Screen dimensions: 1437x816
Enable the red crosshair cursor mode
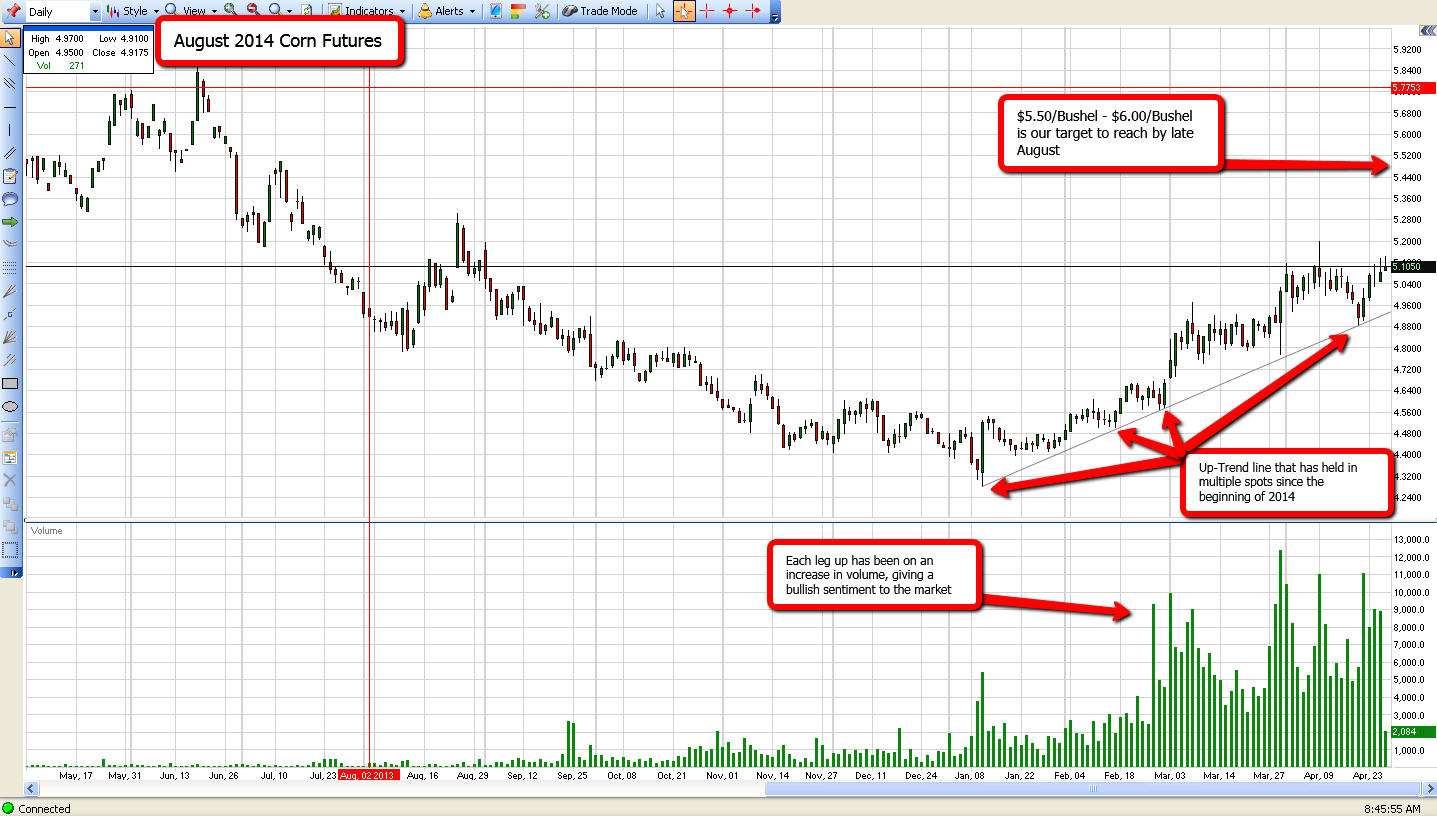pos(707,11)
